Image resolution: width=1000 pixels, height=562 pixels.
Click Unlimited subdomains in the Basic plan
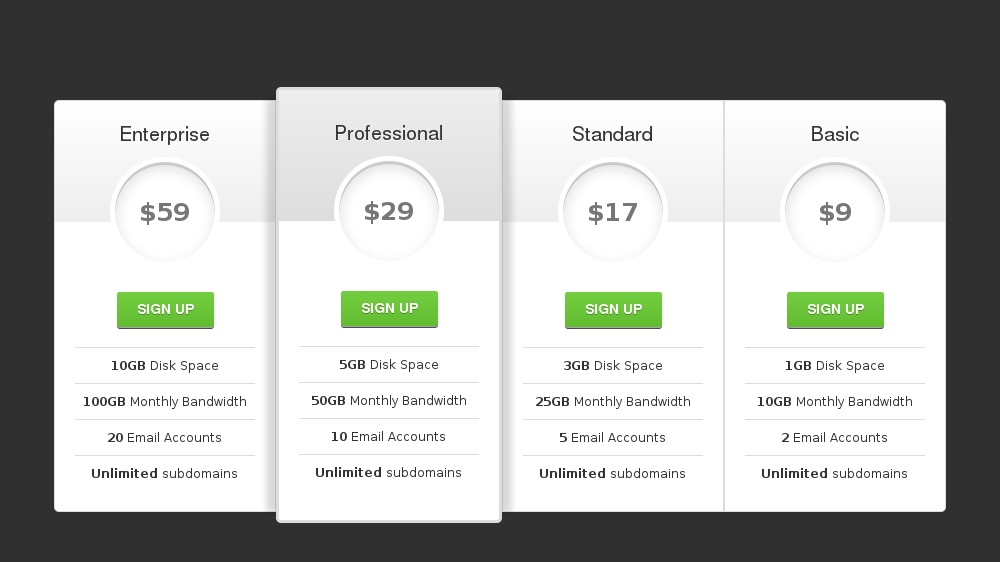(x=835, y=474)
